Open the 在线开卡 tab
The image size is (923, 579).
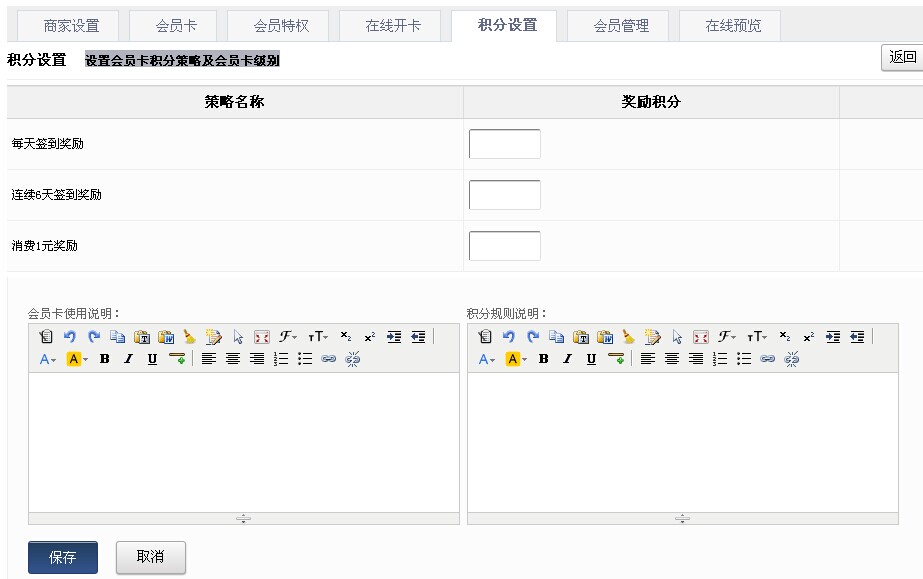click(393, 26)
